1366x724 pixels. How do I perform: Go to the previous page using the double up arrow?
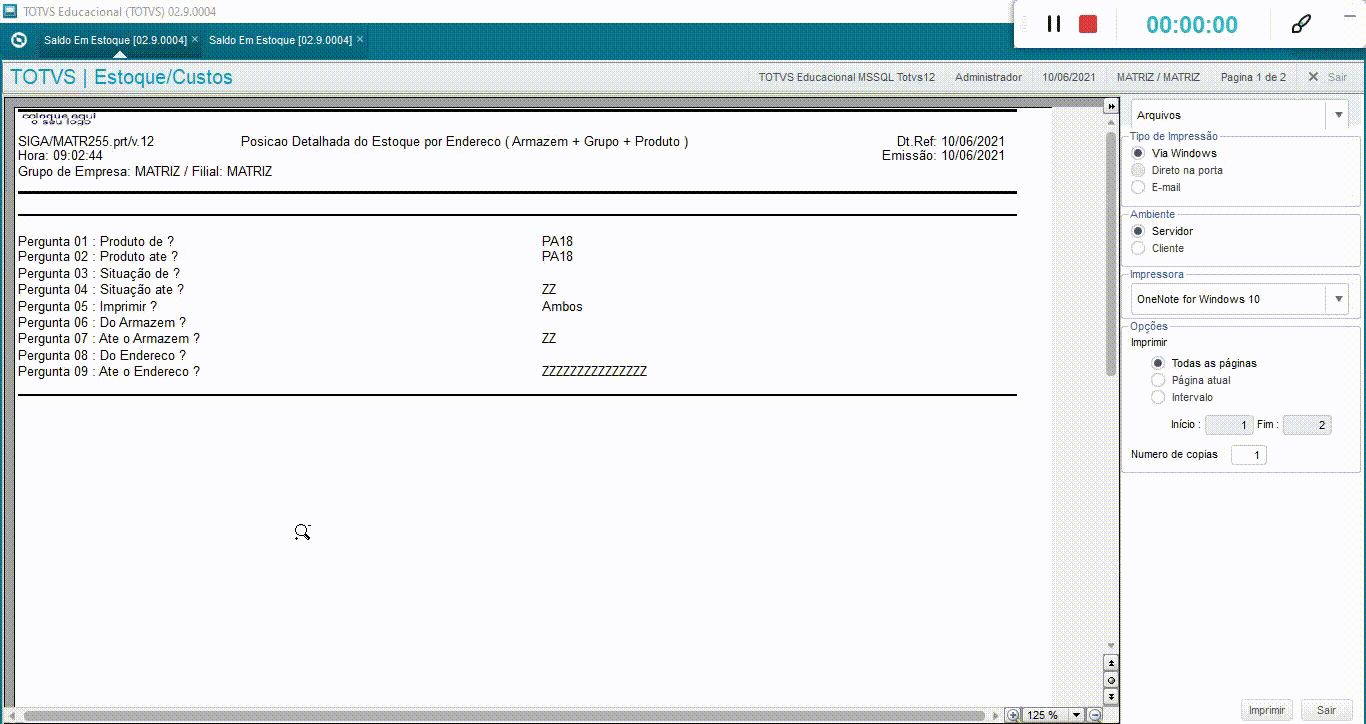click(x=1111, y=662)
